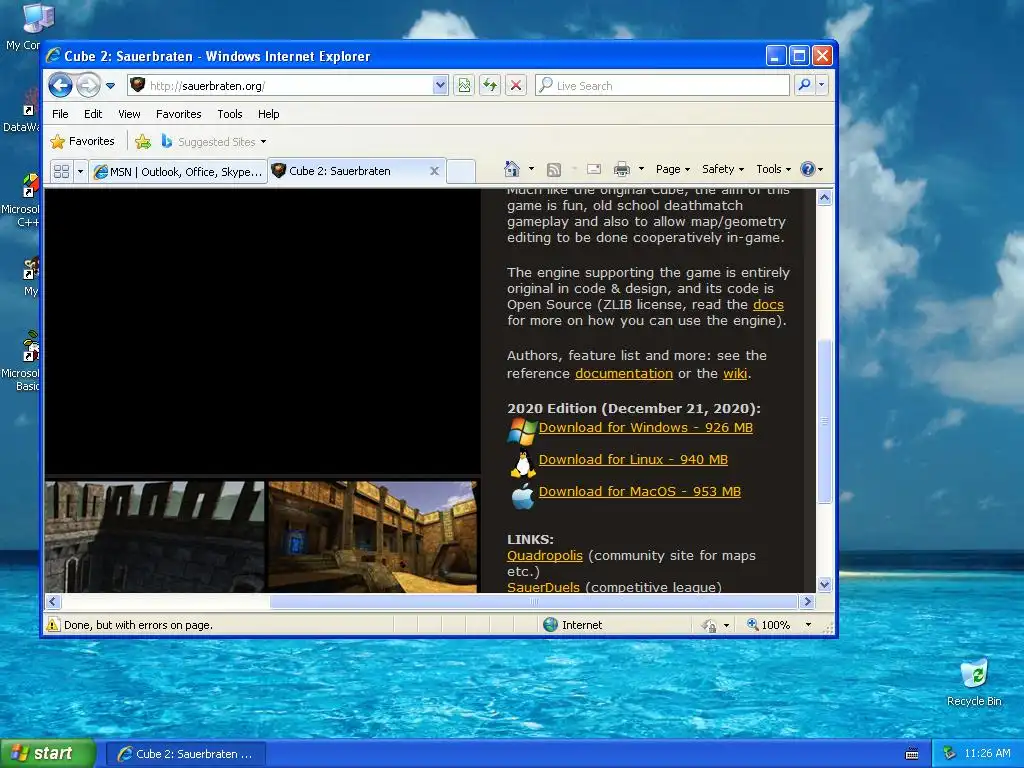Image resolution: width=1024 pixels, height=768 pixels.
Task: Click the blue Help question mark icon
Action: 808,169
